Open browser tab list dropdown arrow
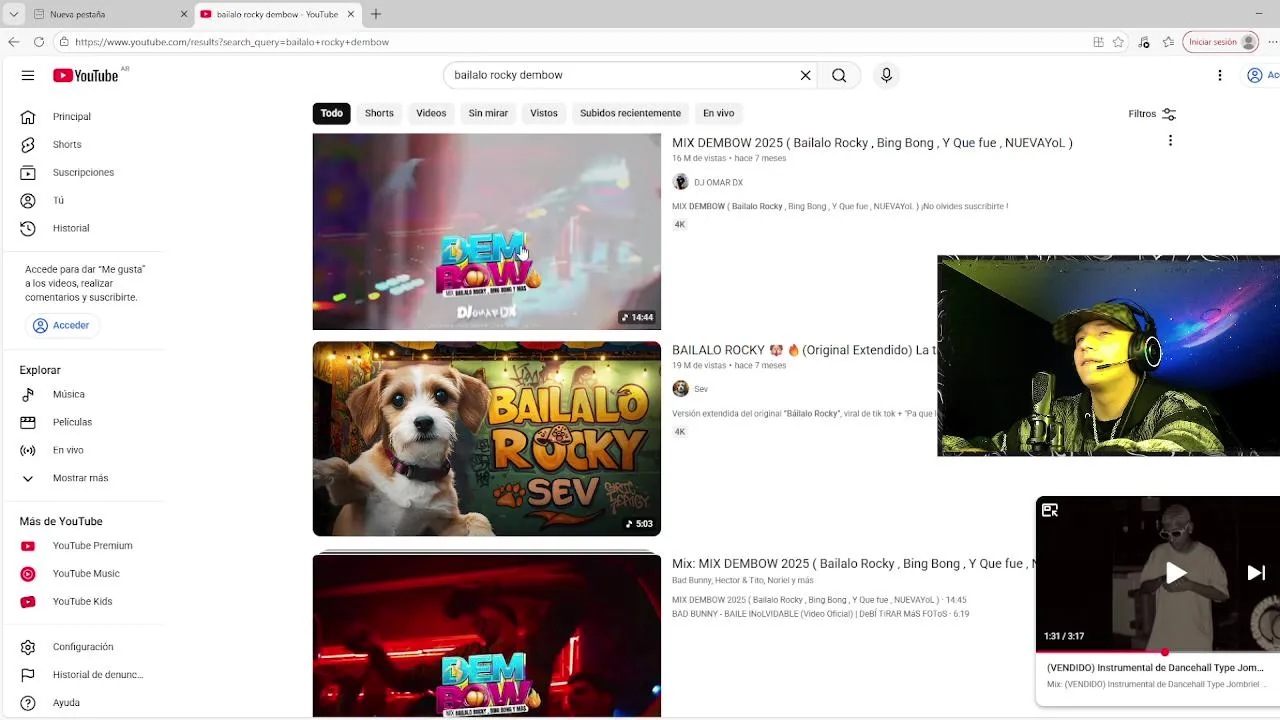The height and width of the screenshot is (720, 1280). pos(13,14)
